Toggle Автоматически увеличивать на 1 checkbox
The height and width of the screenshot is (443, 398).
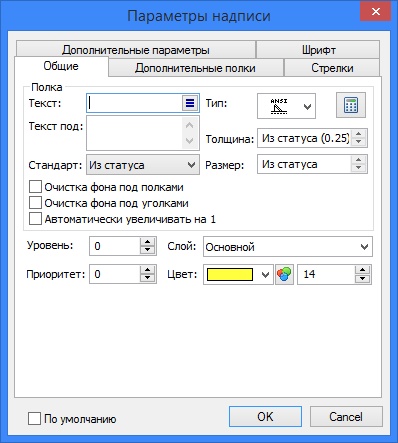point(35,219)
